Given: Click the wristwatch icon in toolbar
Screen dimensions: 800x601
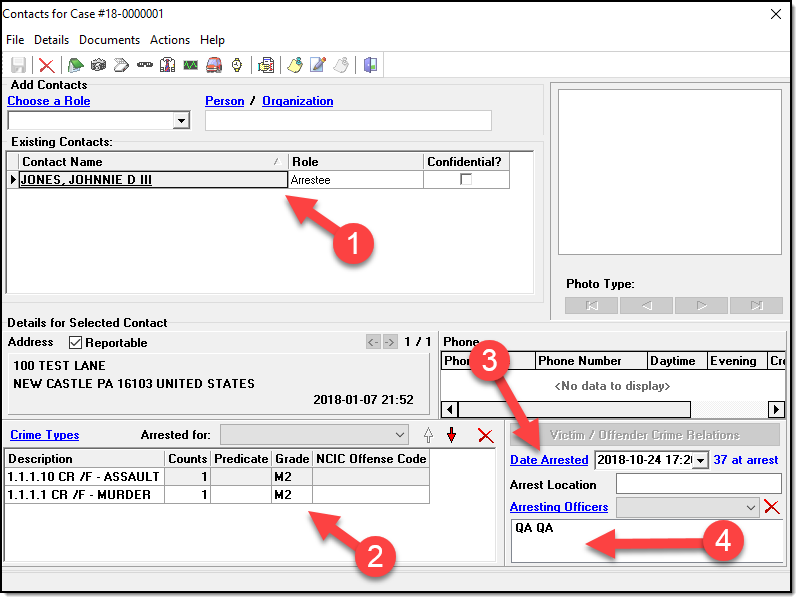Looking at the screenshot, I should (x=237, y=66).
